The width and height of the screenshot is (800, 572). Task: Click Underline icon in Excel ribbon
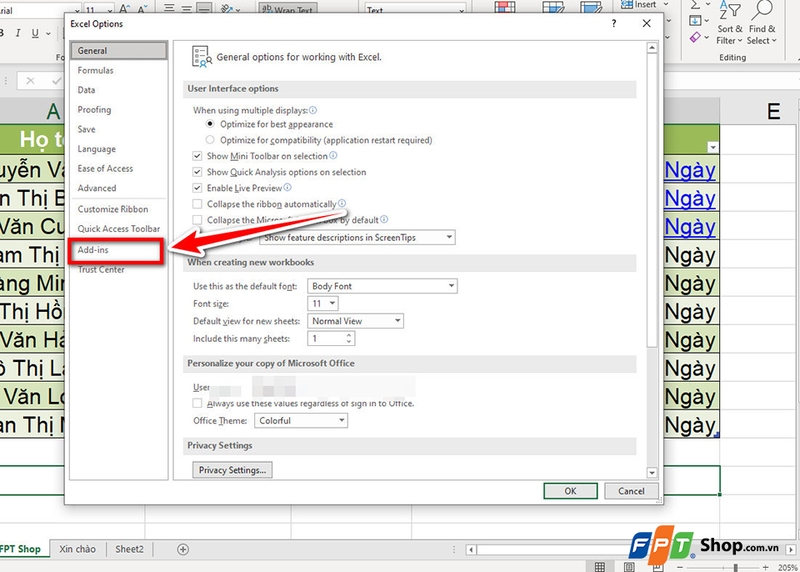35,33
